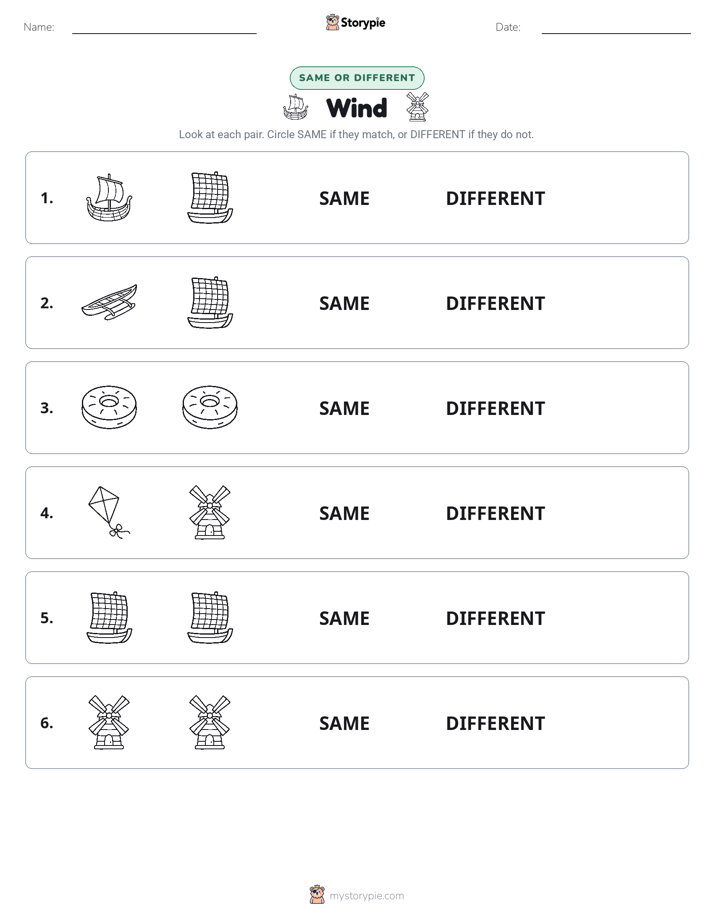The width and height of the screenshot is (714, 924).
Task: Select SAME for pair 3
Action: tap(344, 408)
